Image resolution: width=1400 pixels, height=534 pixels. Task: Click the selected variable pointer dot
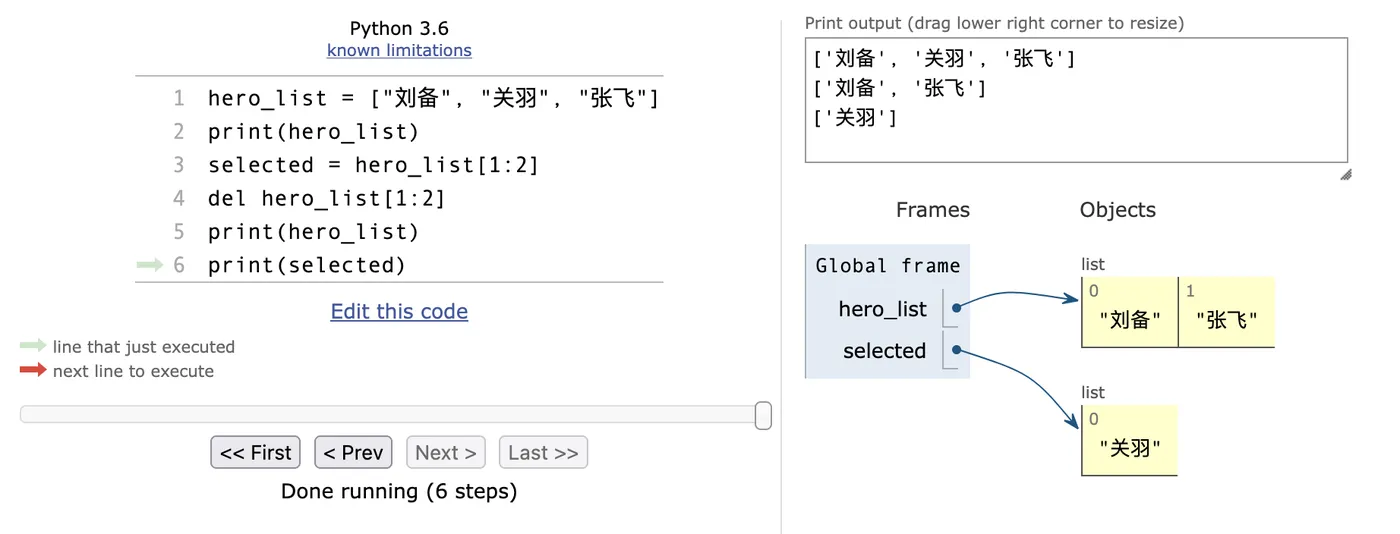[x=957, y=351]
